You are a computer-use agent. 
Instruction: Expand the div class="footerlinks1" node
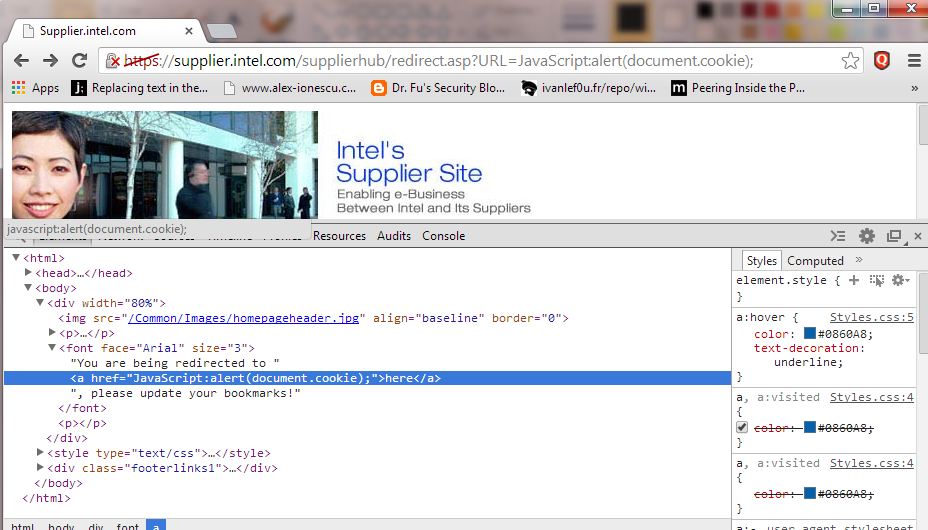tap(40, 467)
